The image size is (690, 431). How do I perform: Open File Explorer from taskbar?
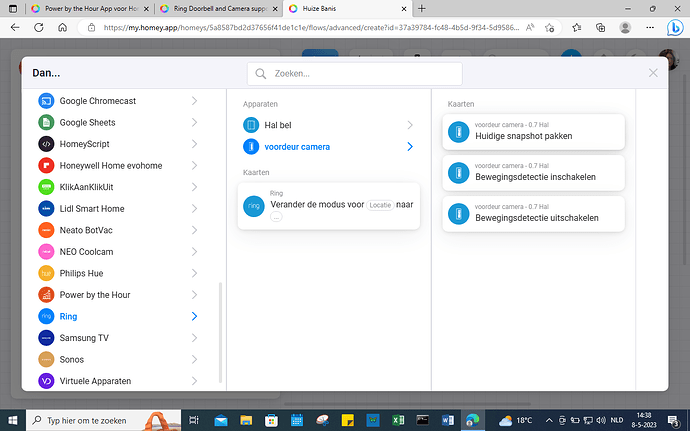(x=246, y=420)
